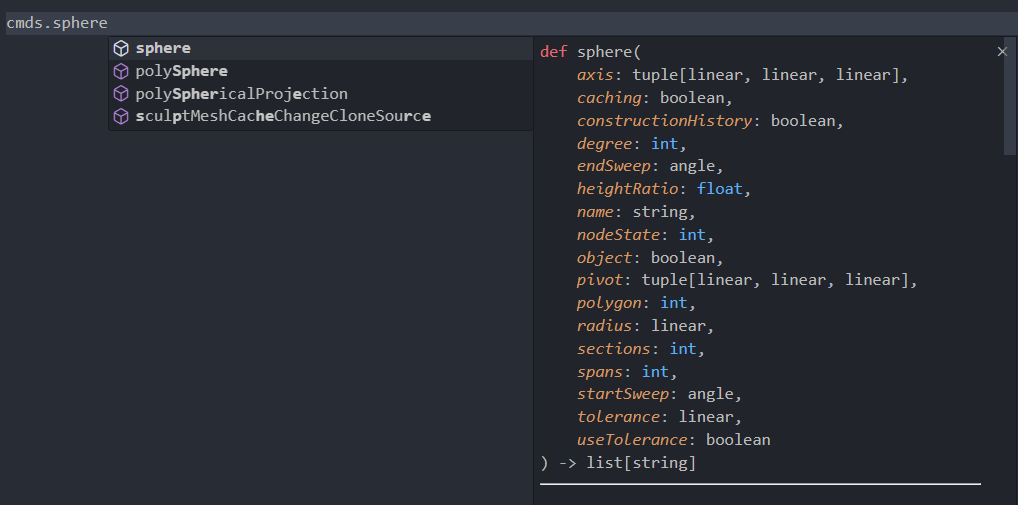Click the pivot tuple parameter line
Viewport: 1018px width, 505px height.
point(747,280)
